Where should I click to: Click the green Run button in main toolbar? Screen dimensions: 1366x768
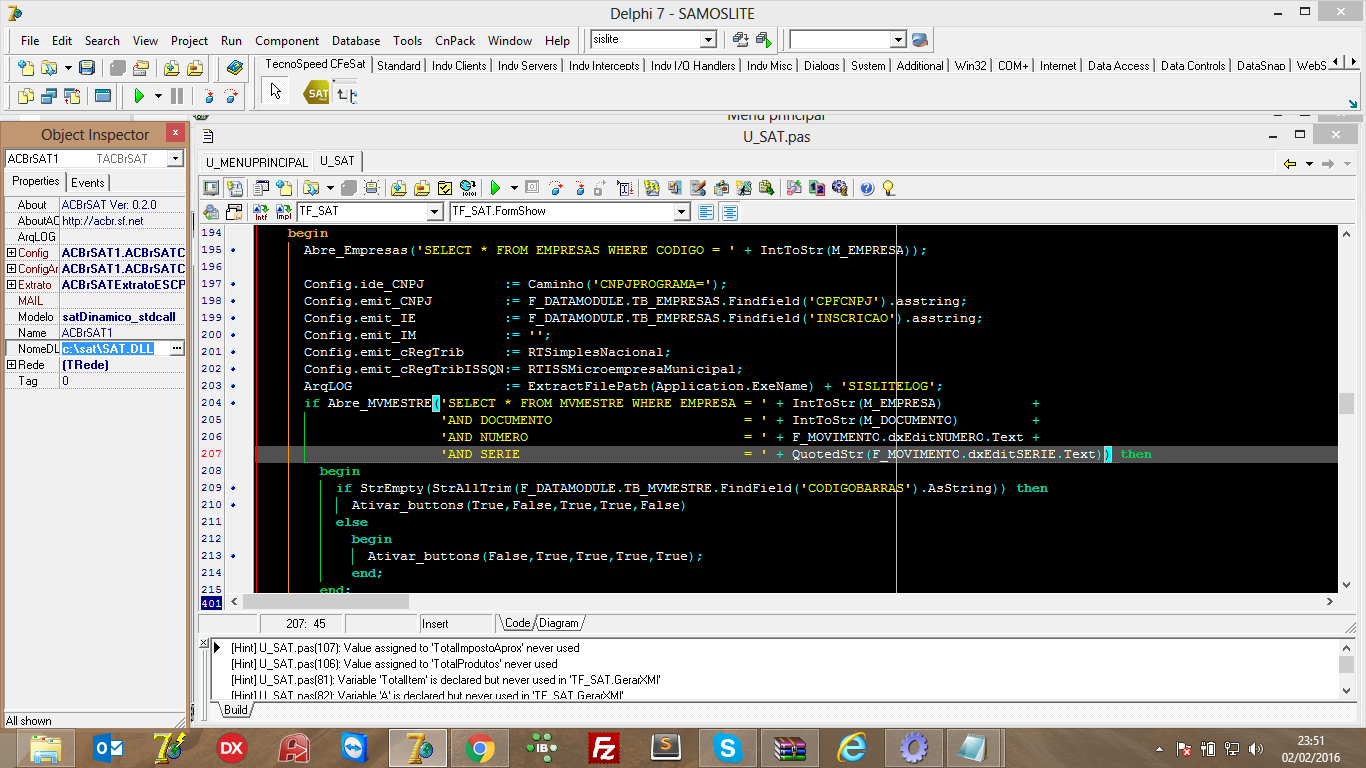(x=139, y=96)
